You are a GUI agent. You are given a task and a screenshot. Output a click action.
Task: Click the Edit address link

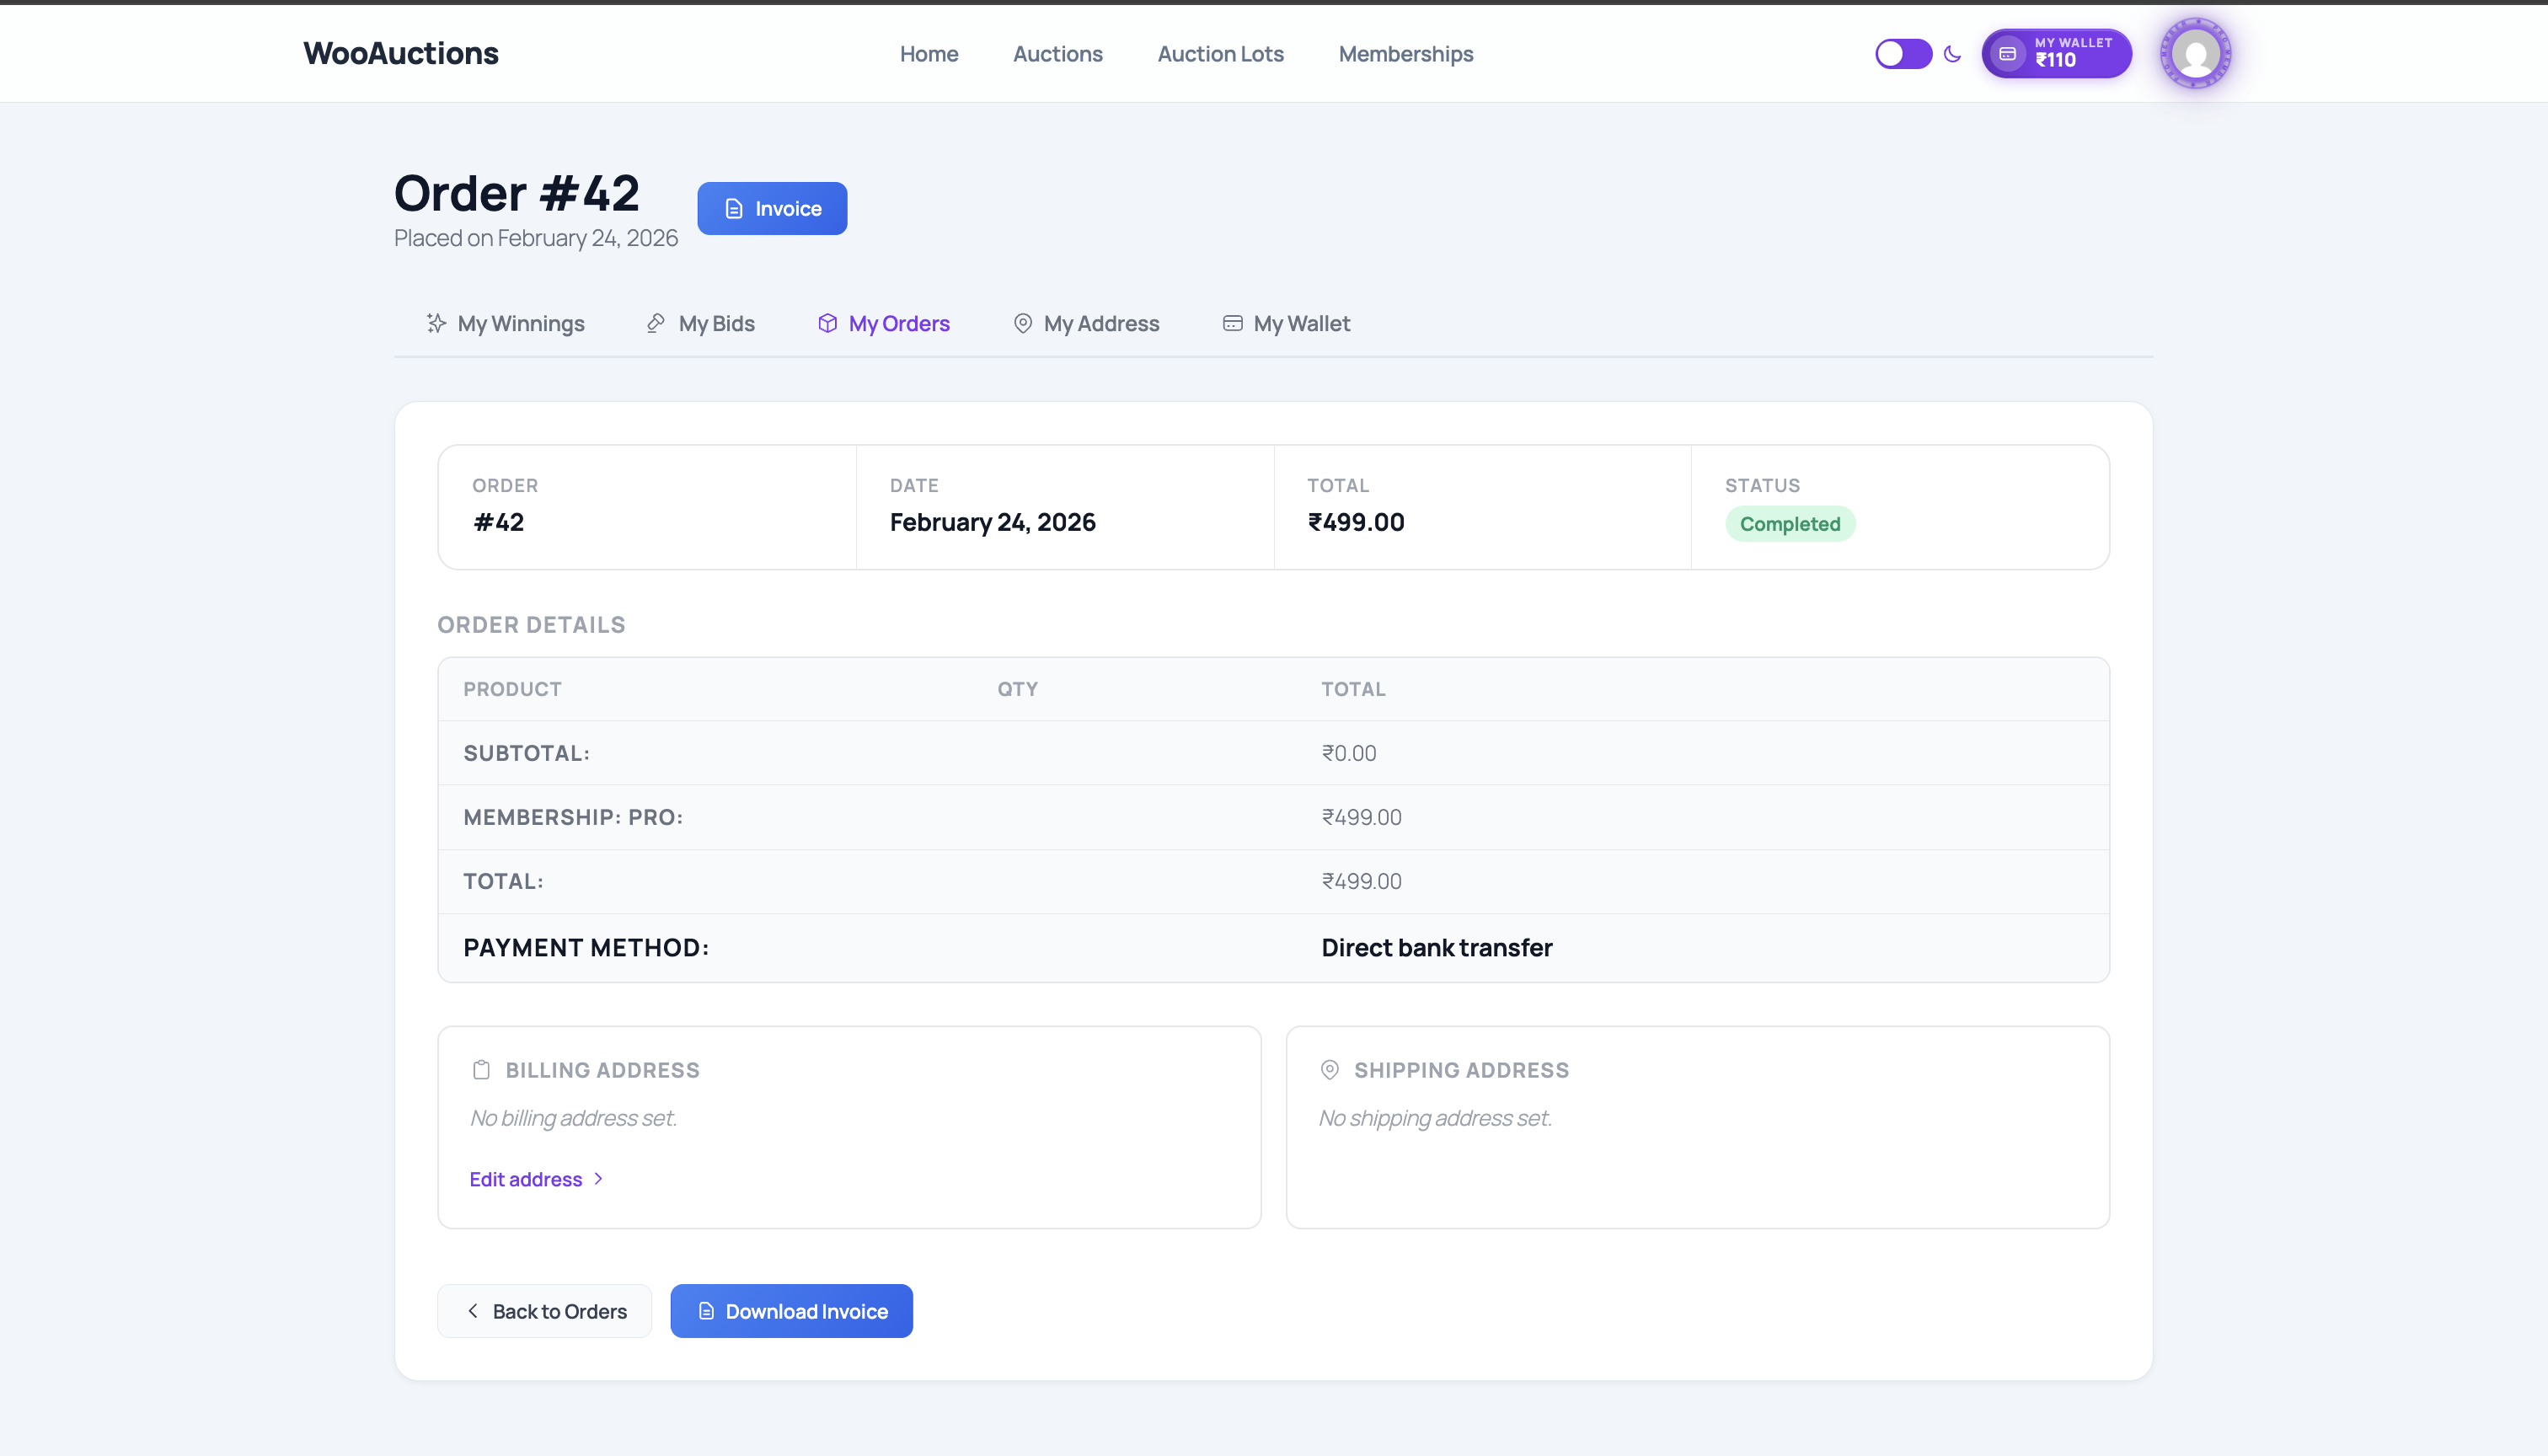click(526, 1179)
